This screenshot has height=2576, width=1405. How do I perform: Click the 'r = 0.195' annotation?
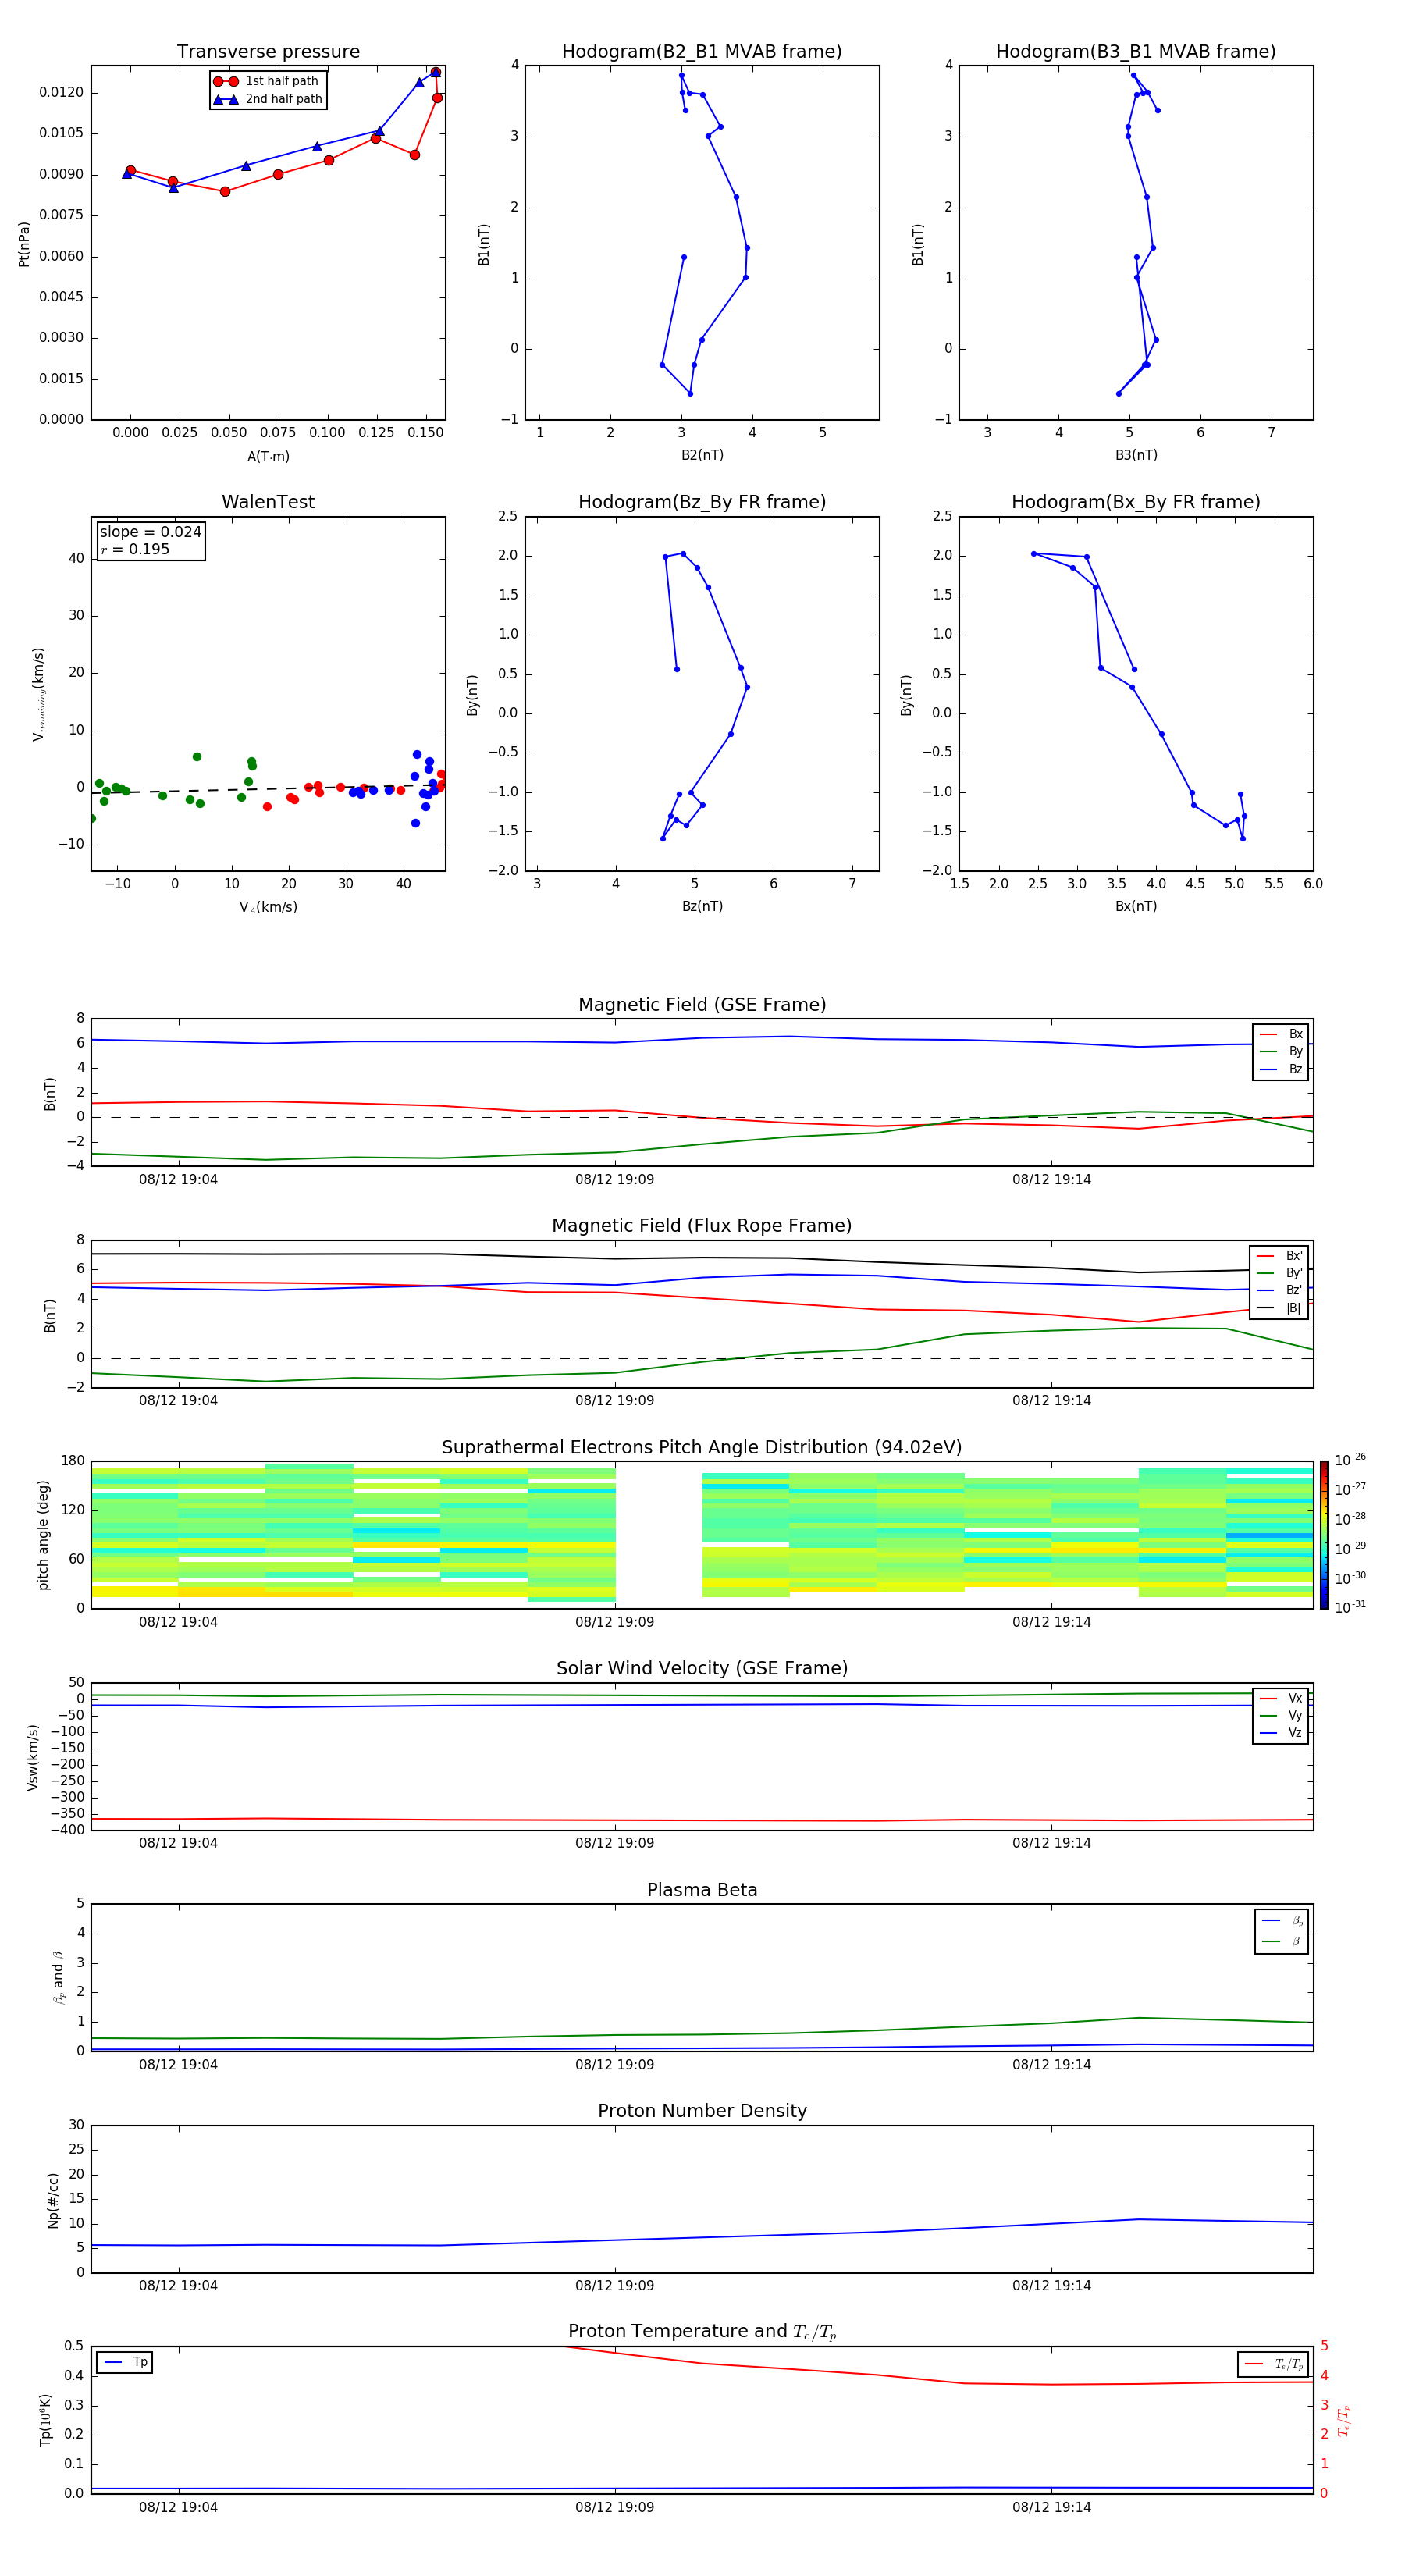(135, 549)
